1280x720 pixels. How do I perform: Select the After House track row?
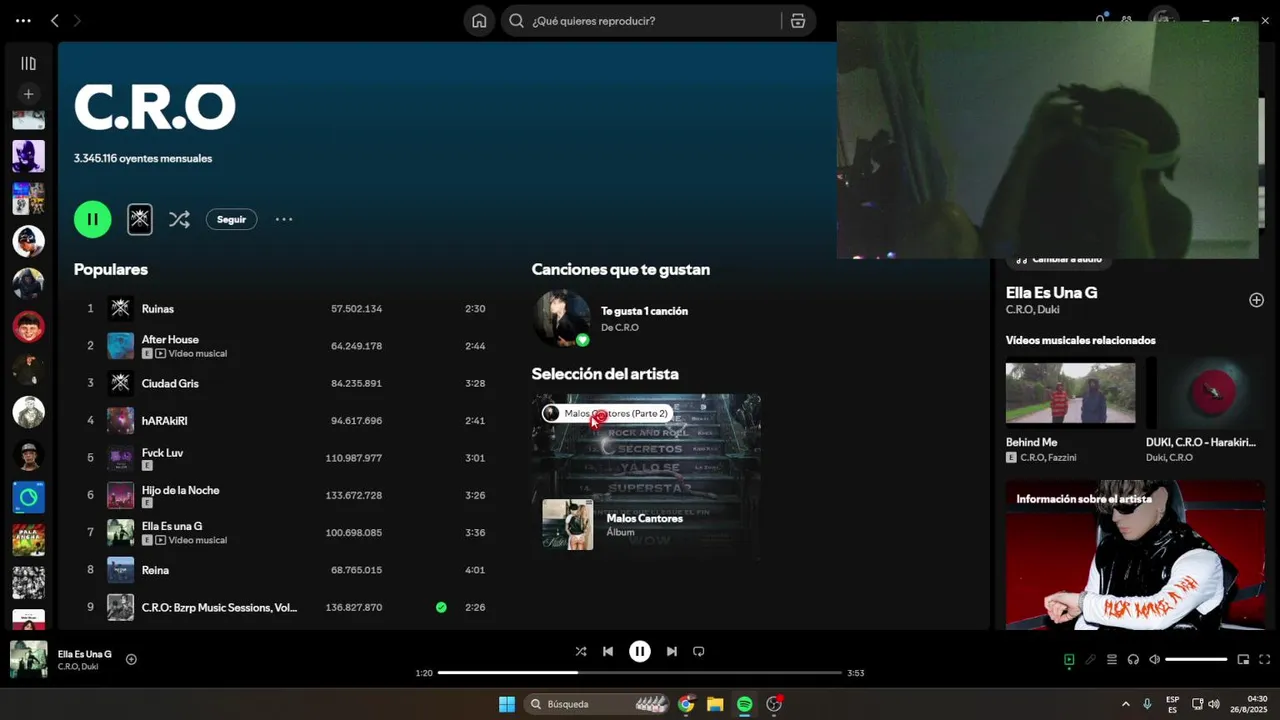point(285,346)
